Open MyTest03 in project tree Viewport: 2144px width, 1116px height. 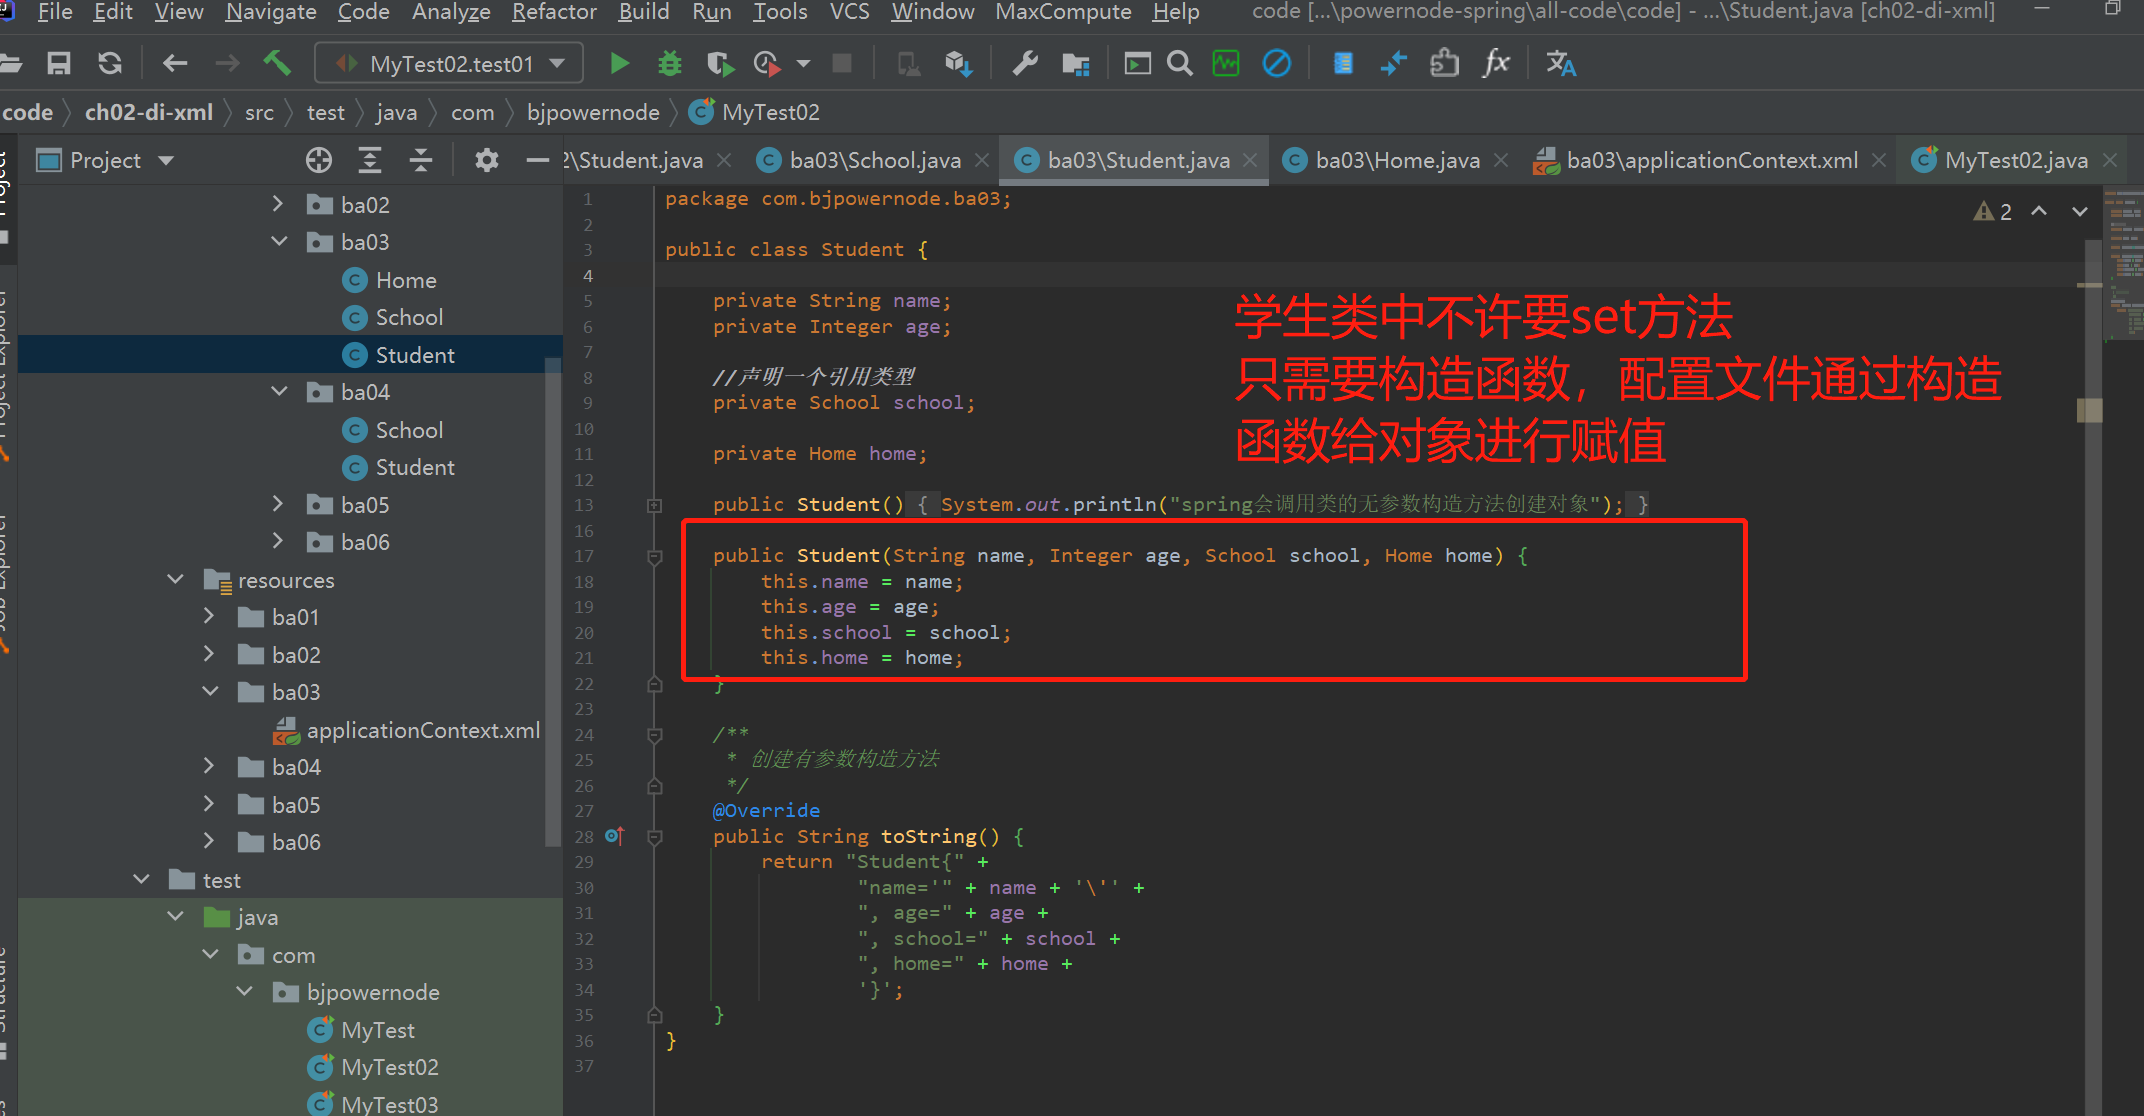click(x=389, y=1104)
